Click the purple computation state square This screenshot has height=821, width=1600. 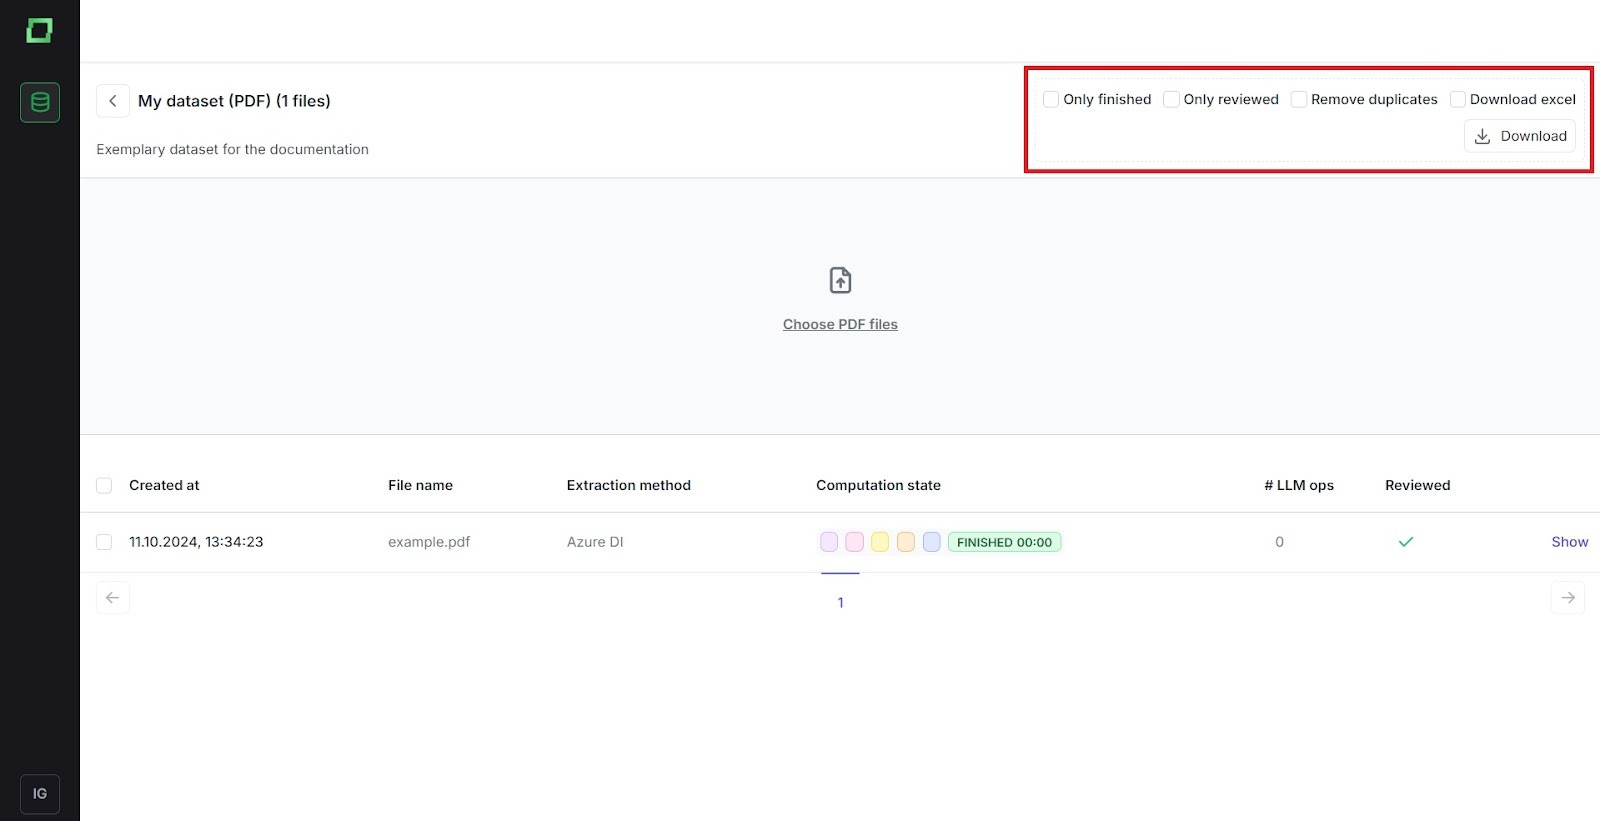[829, 542]
